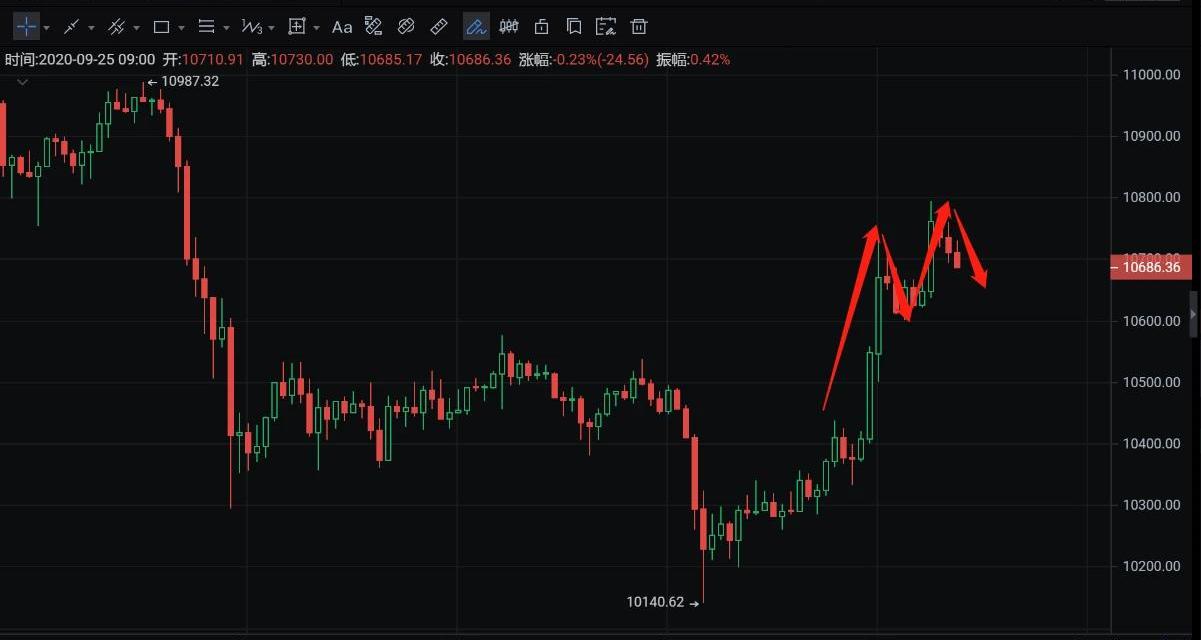Select the crosshair cursor tool
The width and height of the screenshot is (1201, 640).
tap(26, 26)
